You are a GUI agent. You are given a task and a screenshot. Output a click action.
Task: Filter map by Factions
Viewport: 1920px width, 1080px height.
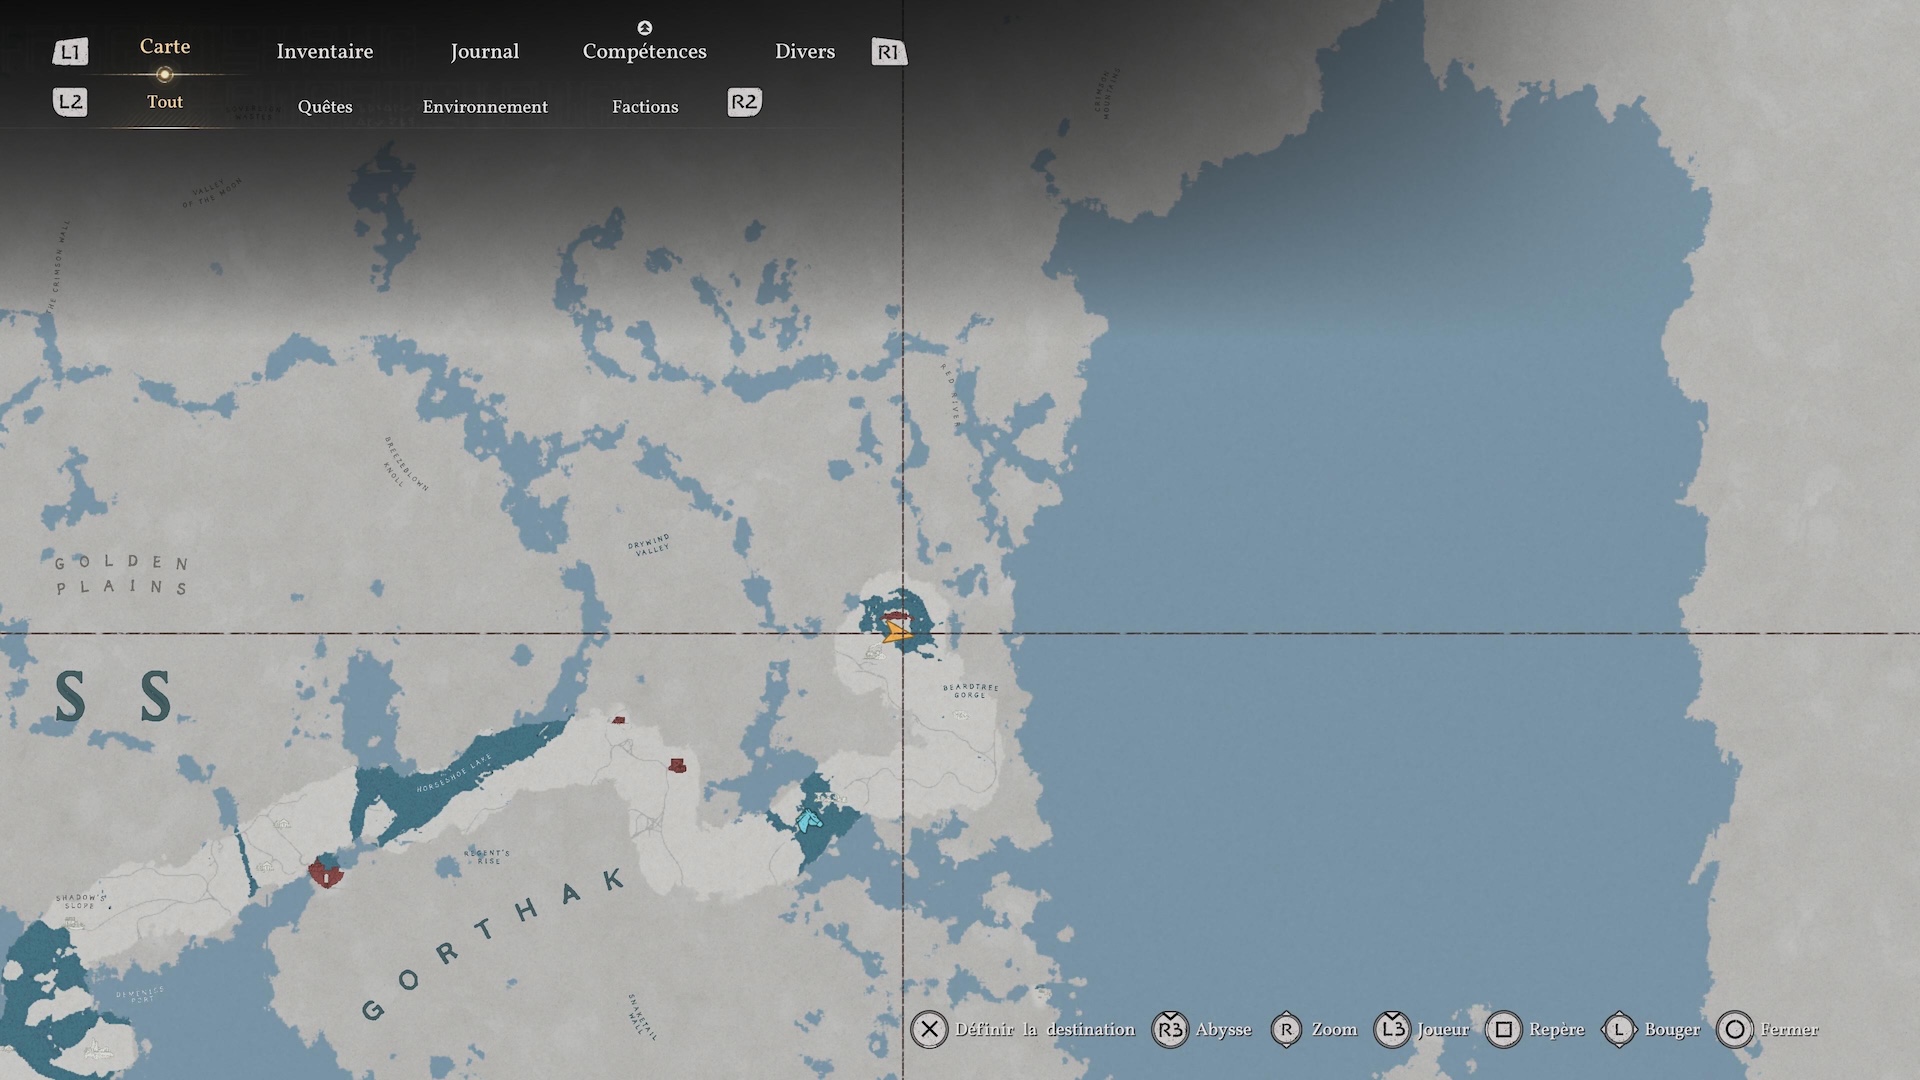[645, 107]
